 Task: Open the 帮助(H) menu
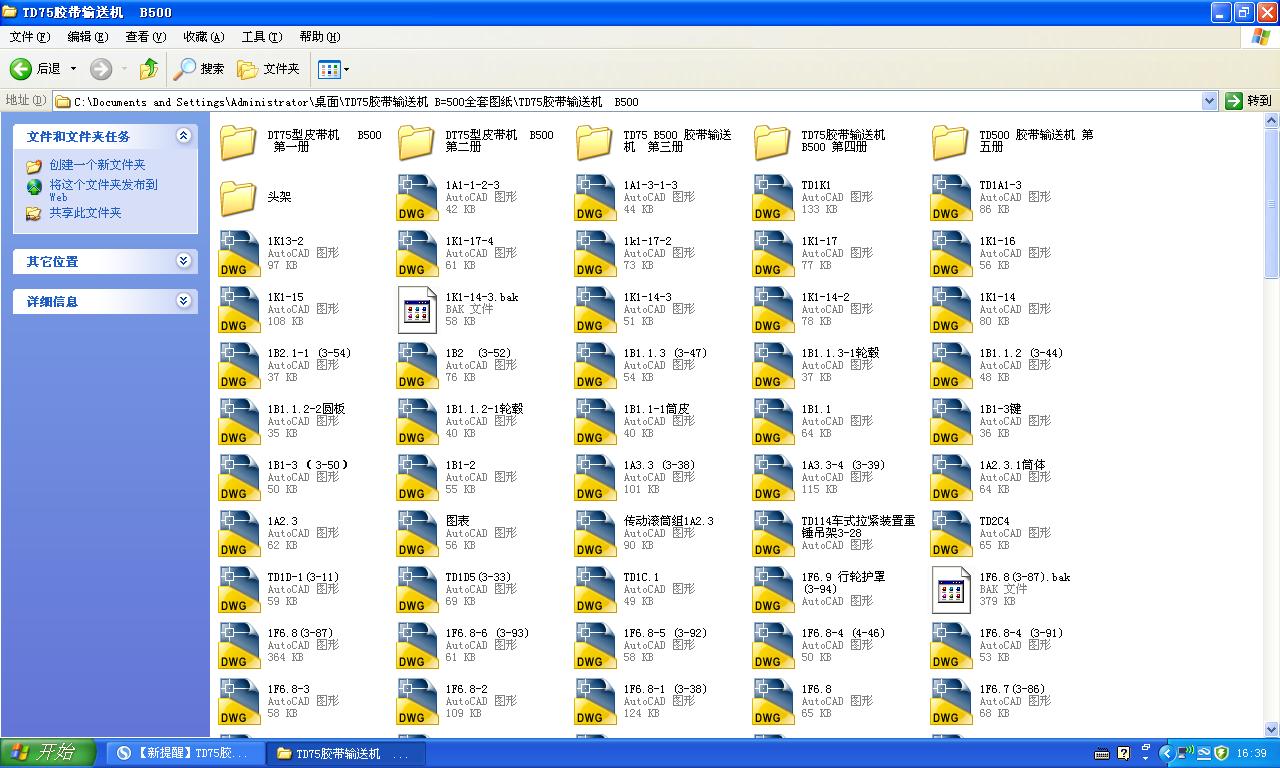[320, 37]
